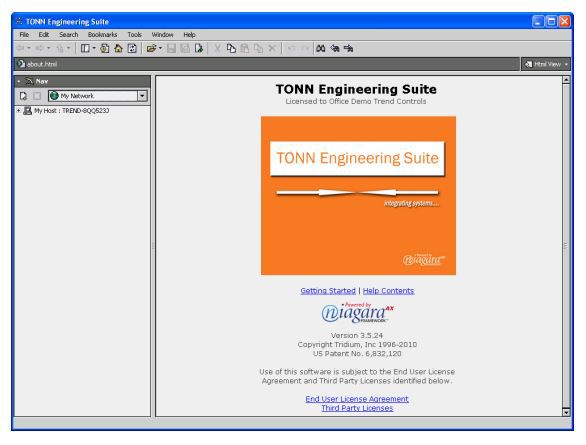This screenshot has height=445, width=586.
Task: Minimize the TONN Engineering Suite window
Action: (538, 21)
